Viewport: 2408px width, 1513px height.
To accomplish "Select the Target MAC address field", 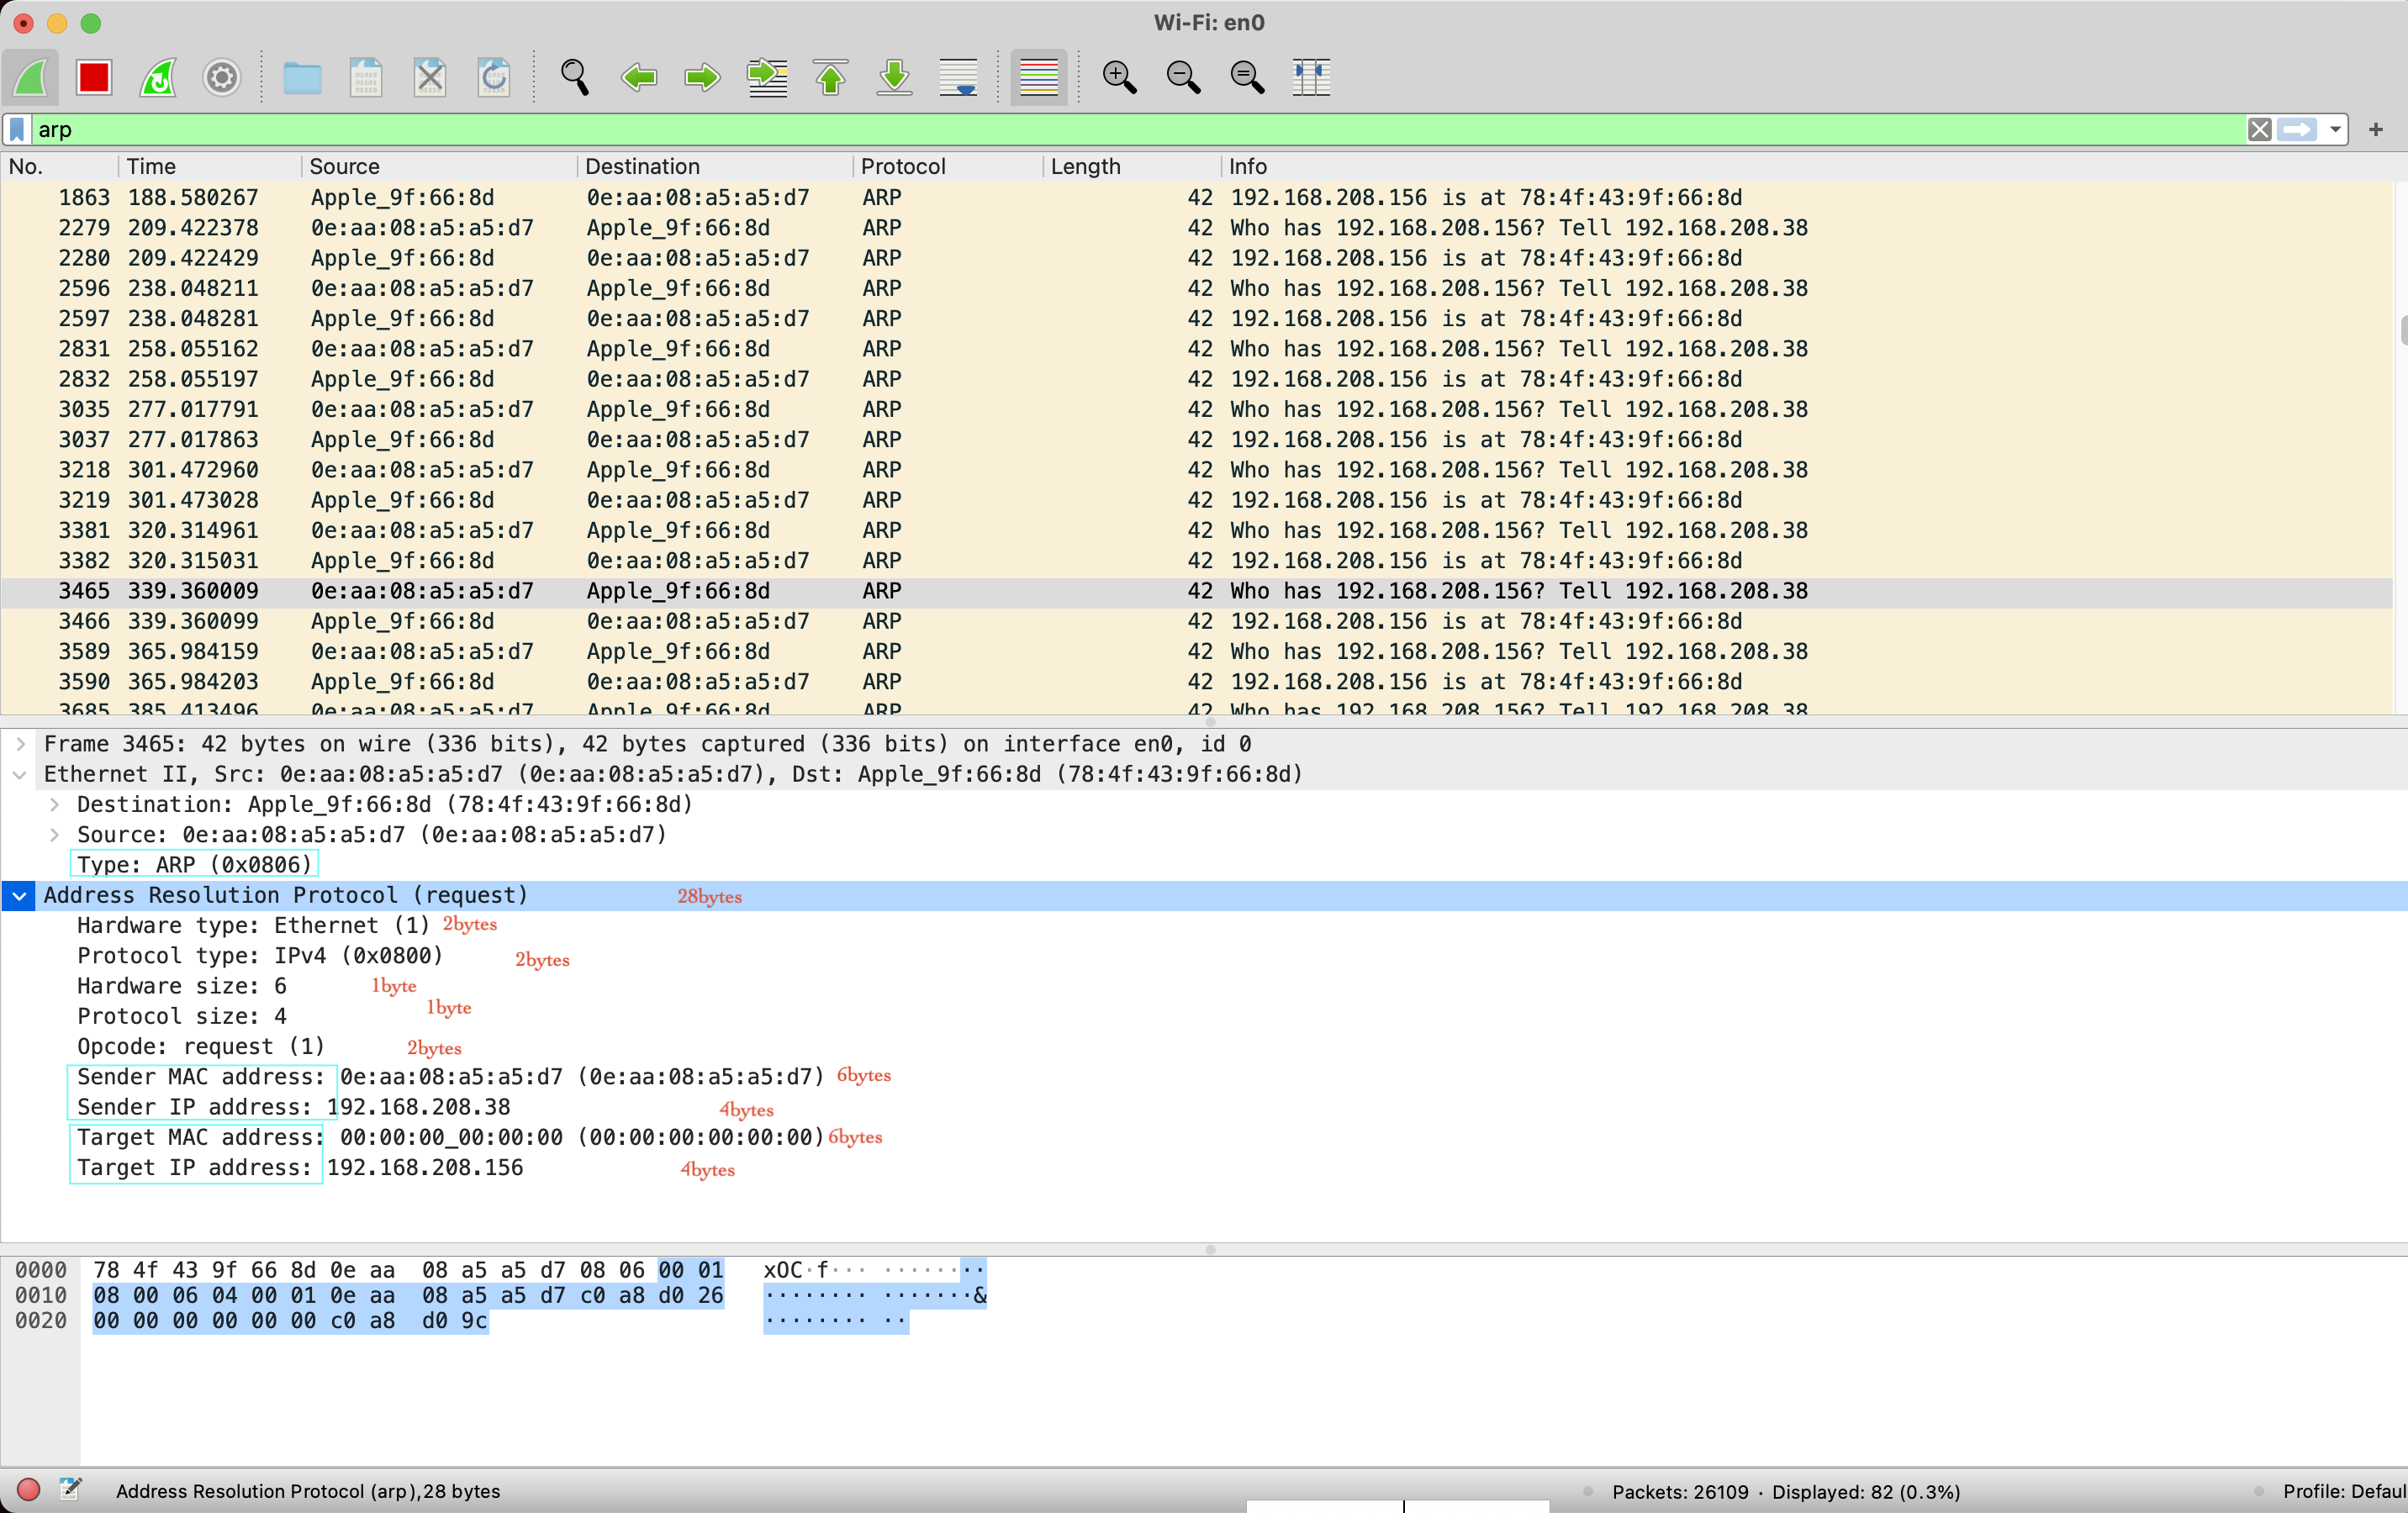I will click(x=450, y=1137).
